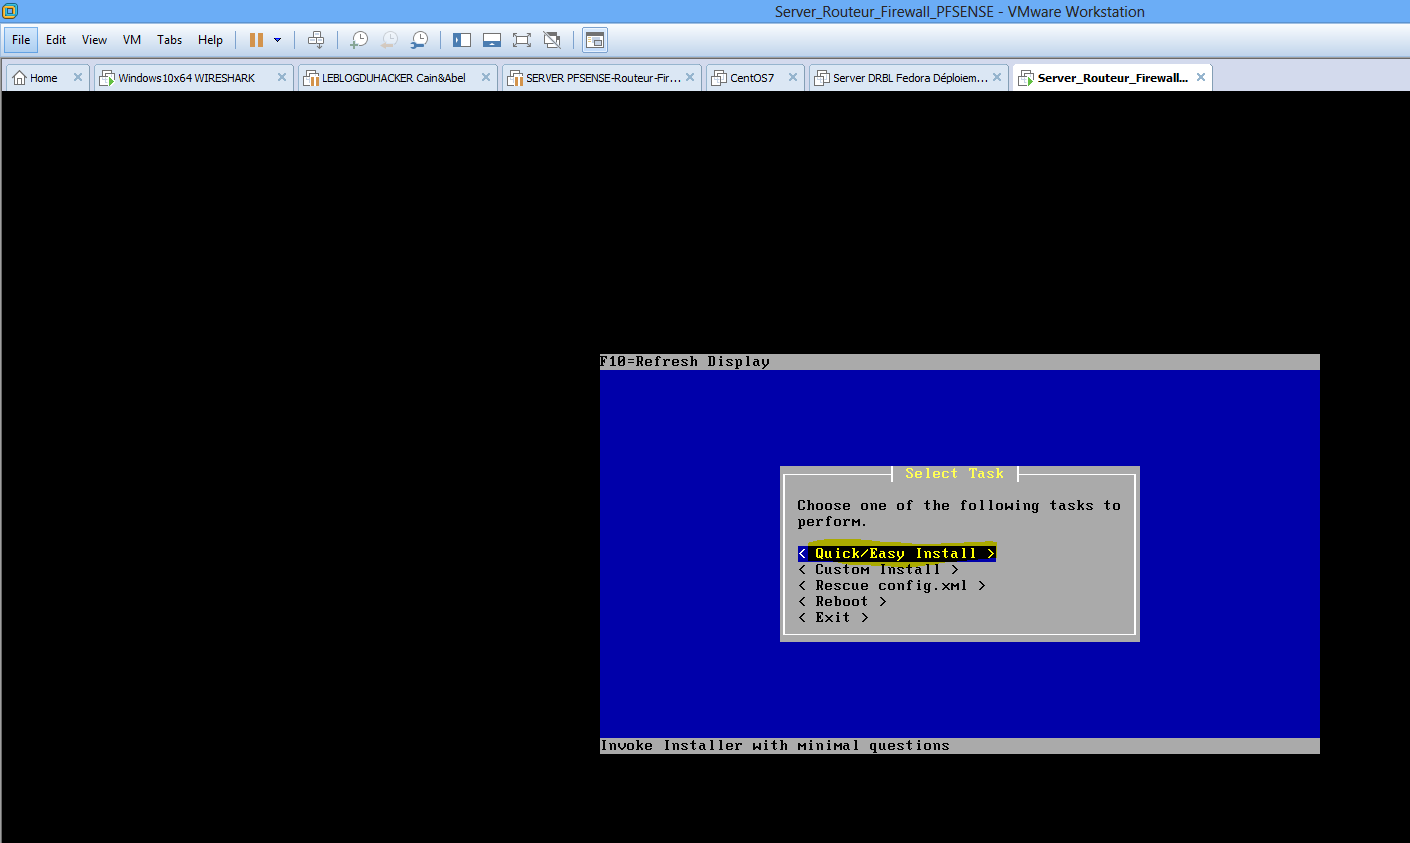Image resolution: width=1410 pixels, height=843 pixels.
Task: Select the Reboot option in installer
Action: [x=842, y=601]
